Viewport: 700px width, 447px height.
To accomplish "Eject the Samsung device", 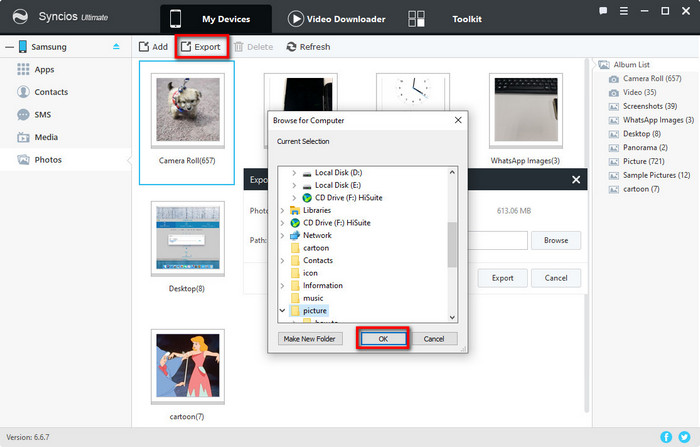I will [117, 46].
